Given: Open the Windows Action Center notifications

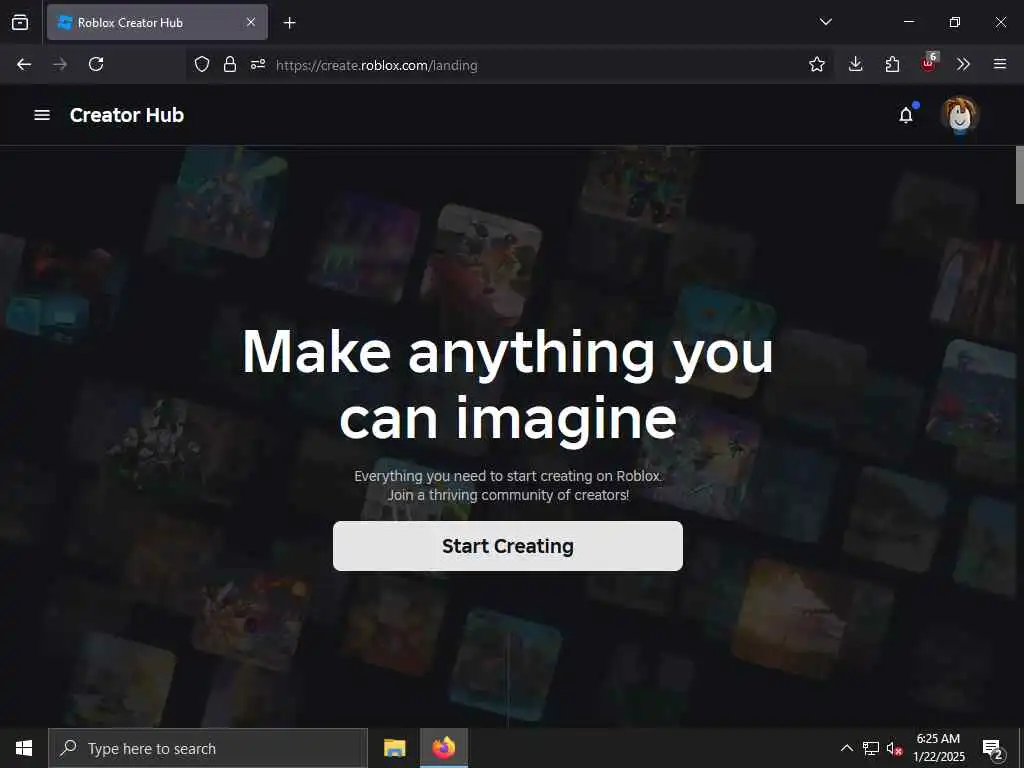Looking at the screenshot, I should (x=993, y=749).
